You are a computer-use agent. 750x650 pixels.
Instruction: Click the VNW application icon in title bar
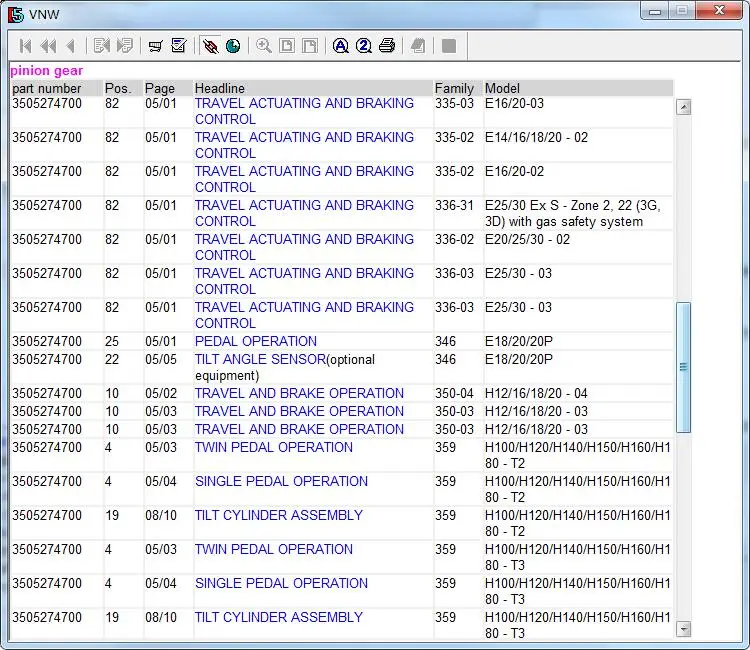tap(16, 15)
